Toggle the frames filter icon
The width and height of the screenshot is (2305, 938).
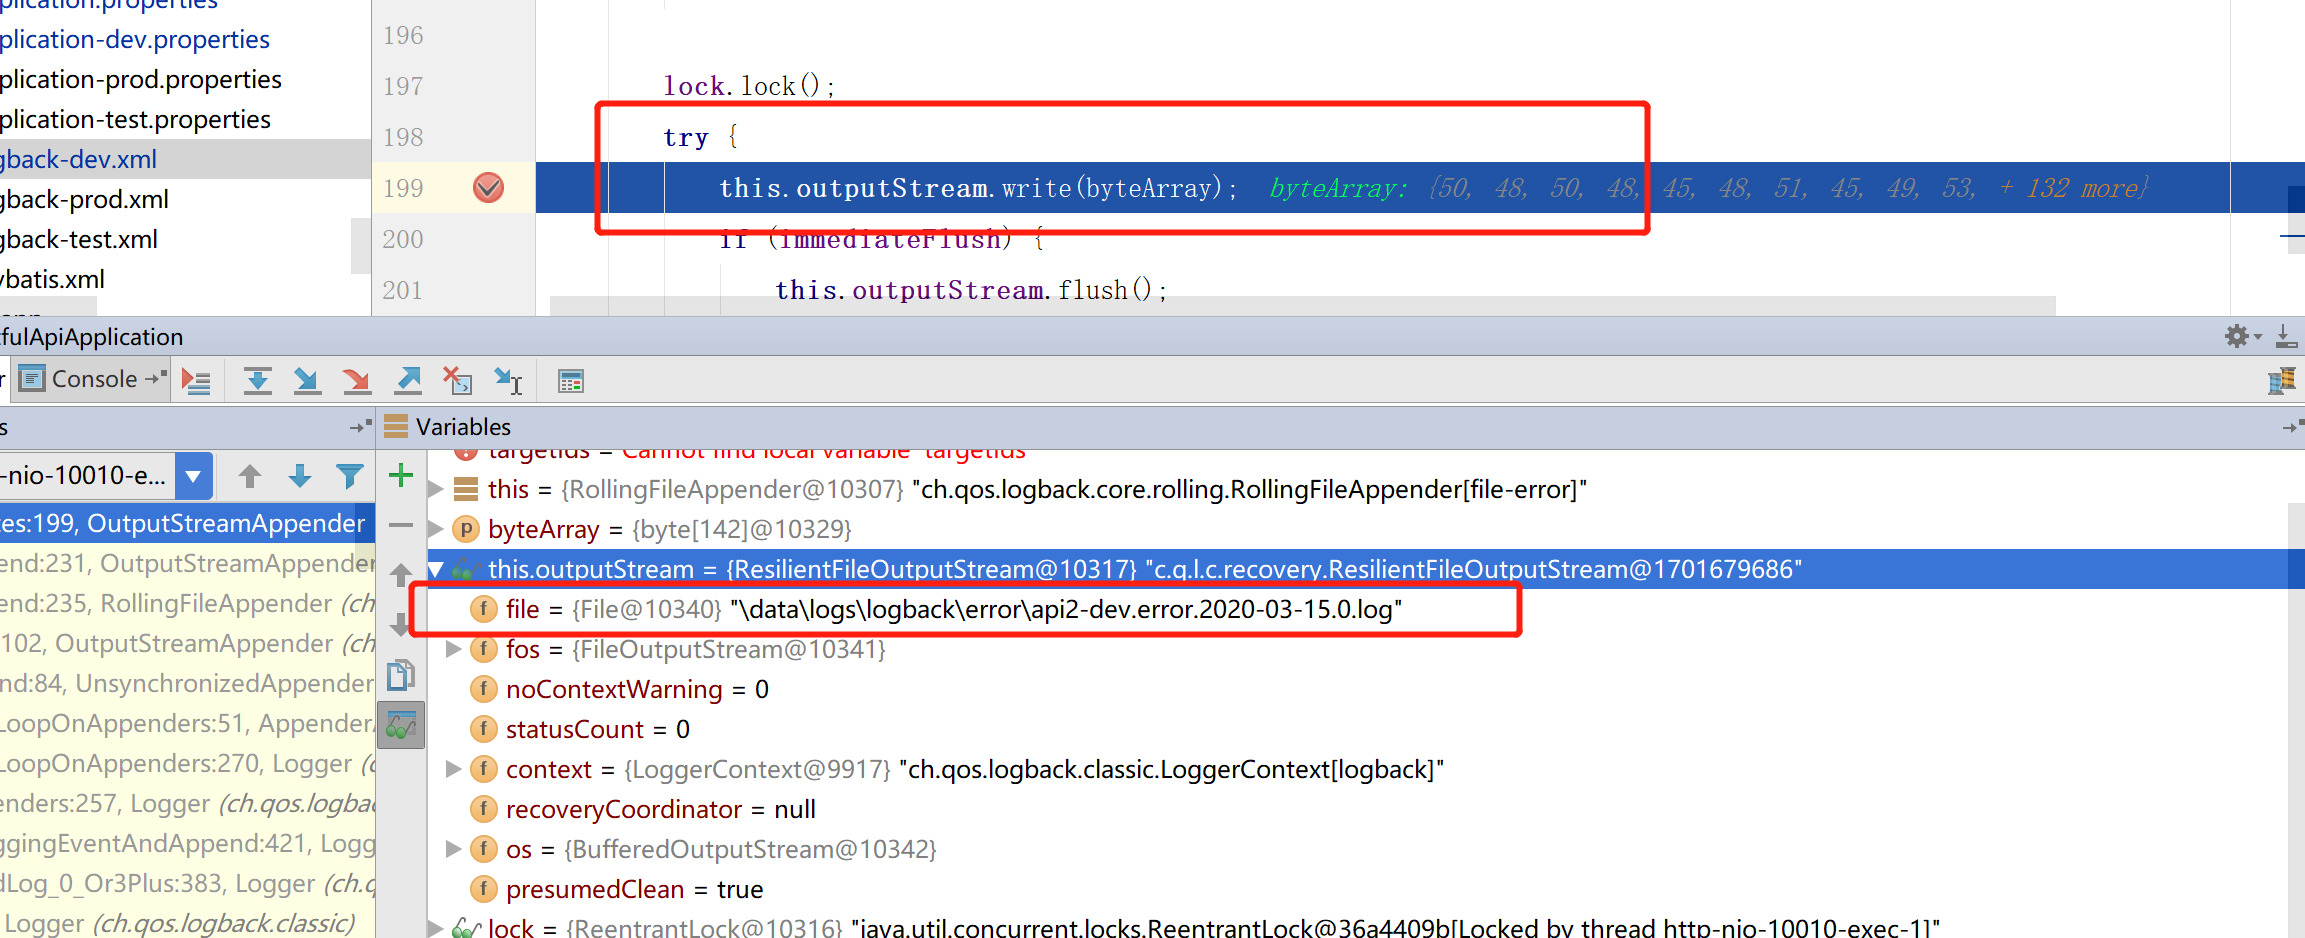click(x=349, y=476)
